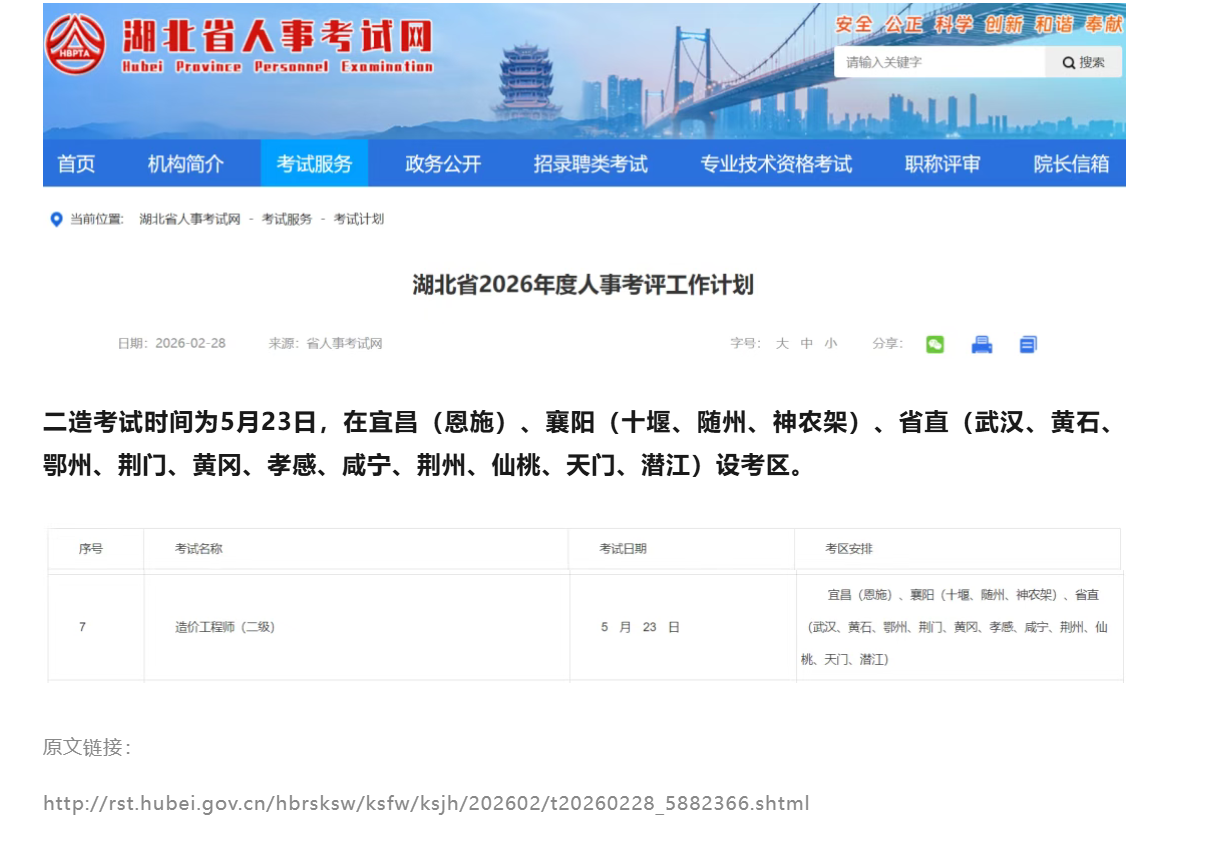Click the breadcrumb location pin icon

click(x=55, y=218)
